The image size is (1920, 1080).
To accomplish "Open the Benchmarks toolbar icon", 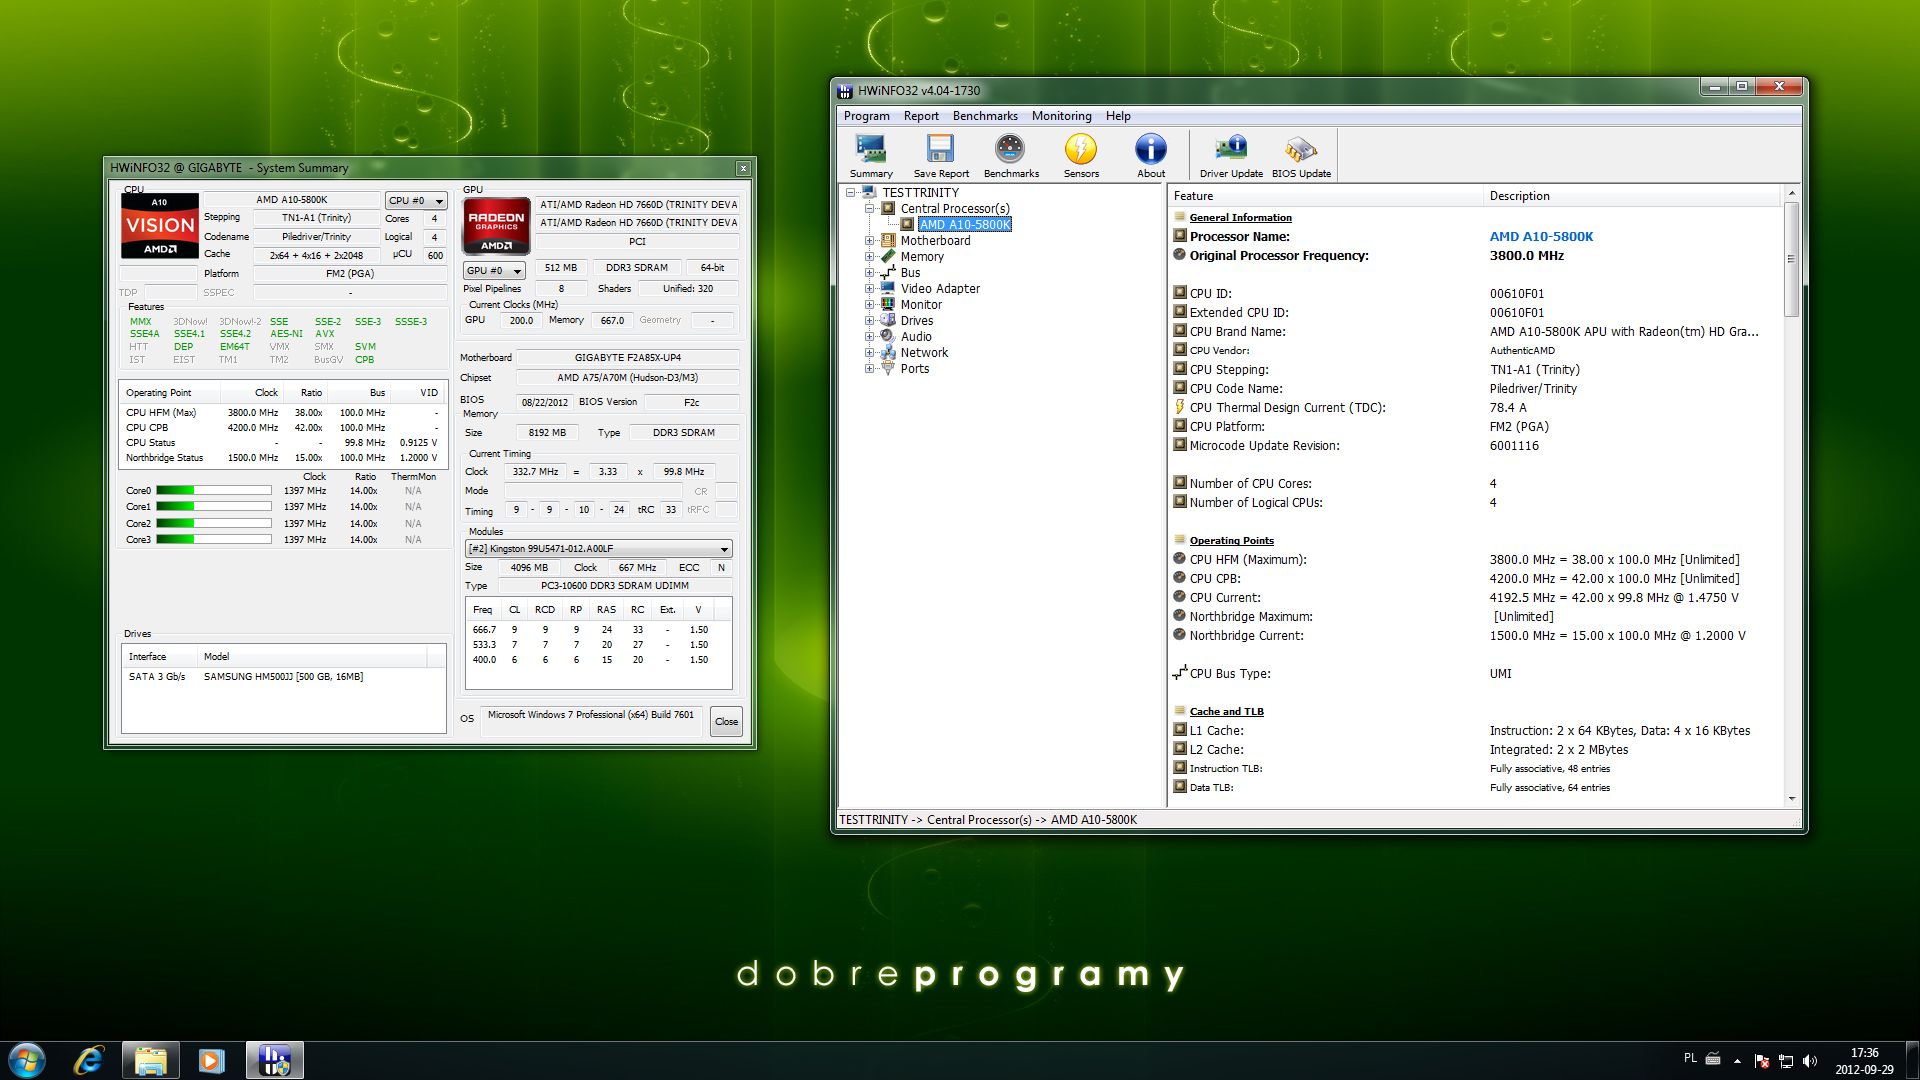I will [1010, 155].
